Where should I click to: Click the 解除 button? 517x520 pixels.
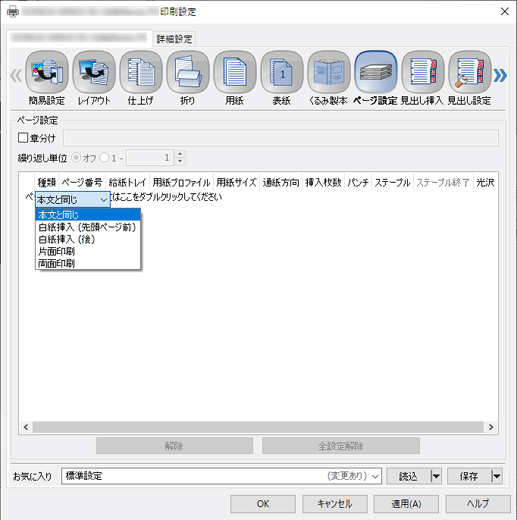174,446
